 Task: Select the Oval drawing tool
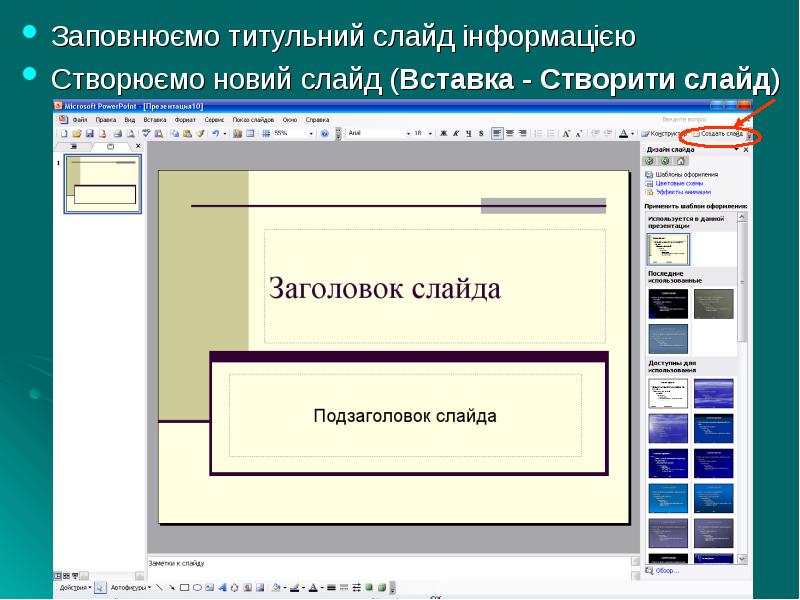point(197,588)
